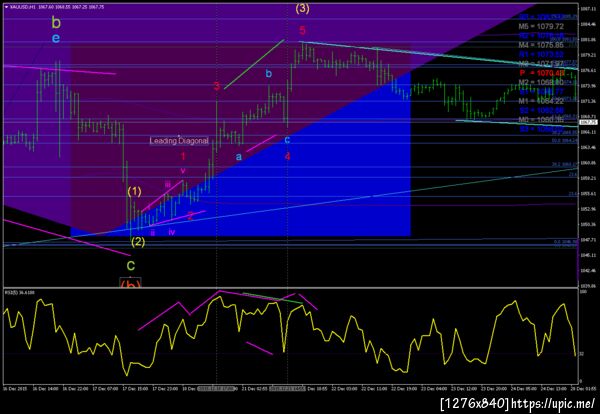Select the red 4 wave label
Viewport: 600px width, 414px height.
click(x=287, y=156)
